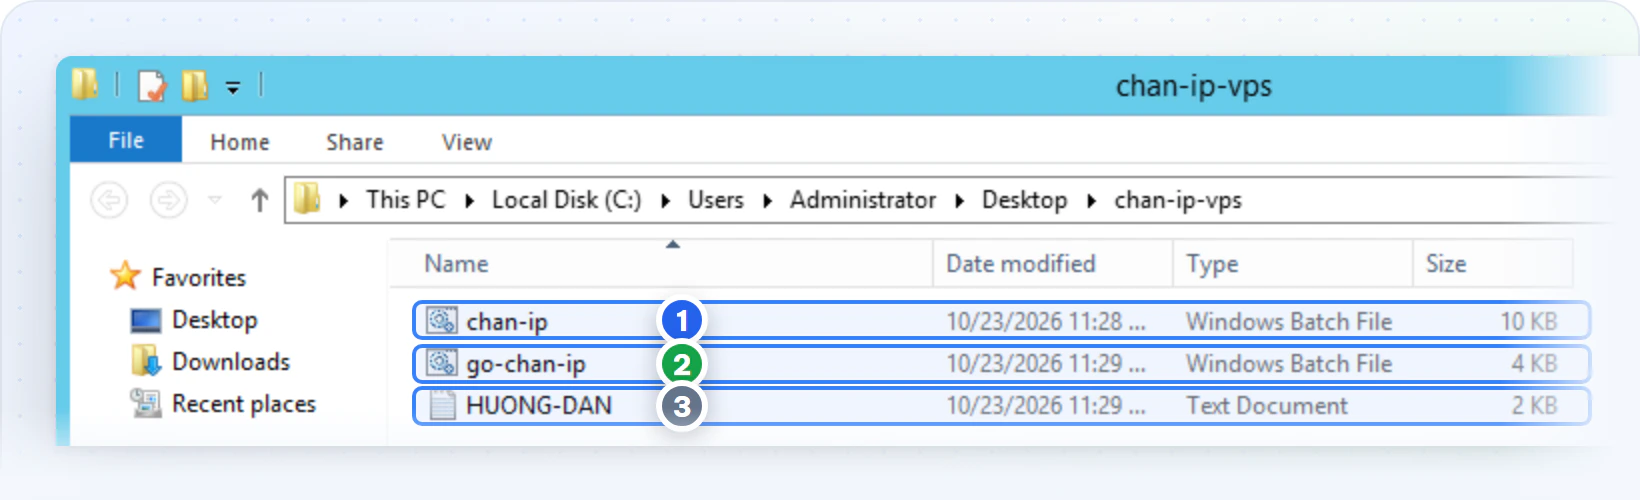The image size is (1640, 500).
Task: Sort files by the Size column
Action: point(1493,264)
